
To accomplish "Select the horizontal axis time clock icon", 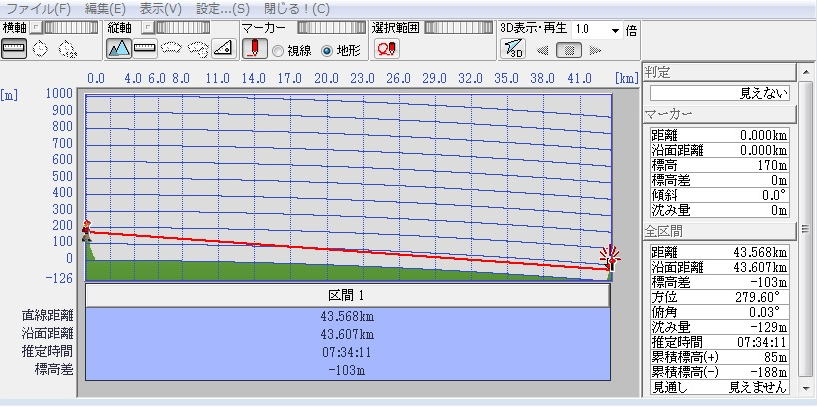I will click(40, 48).
